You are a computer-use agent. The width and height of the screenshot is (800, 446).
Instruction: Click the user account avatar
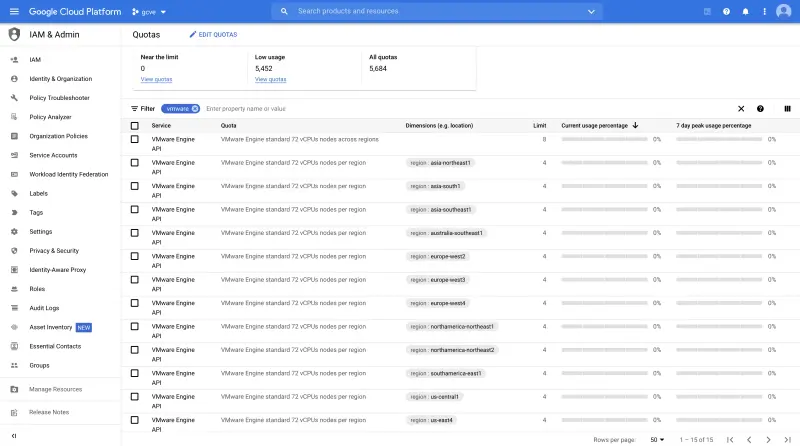click(783, 11)
